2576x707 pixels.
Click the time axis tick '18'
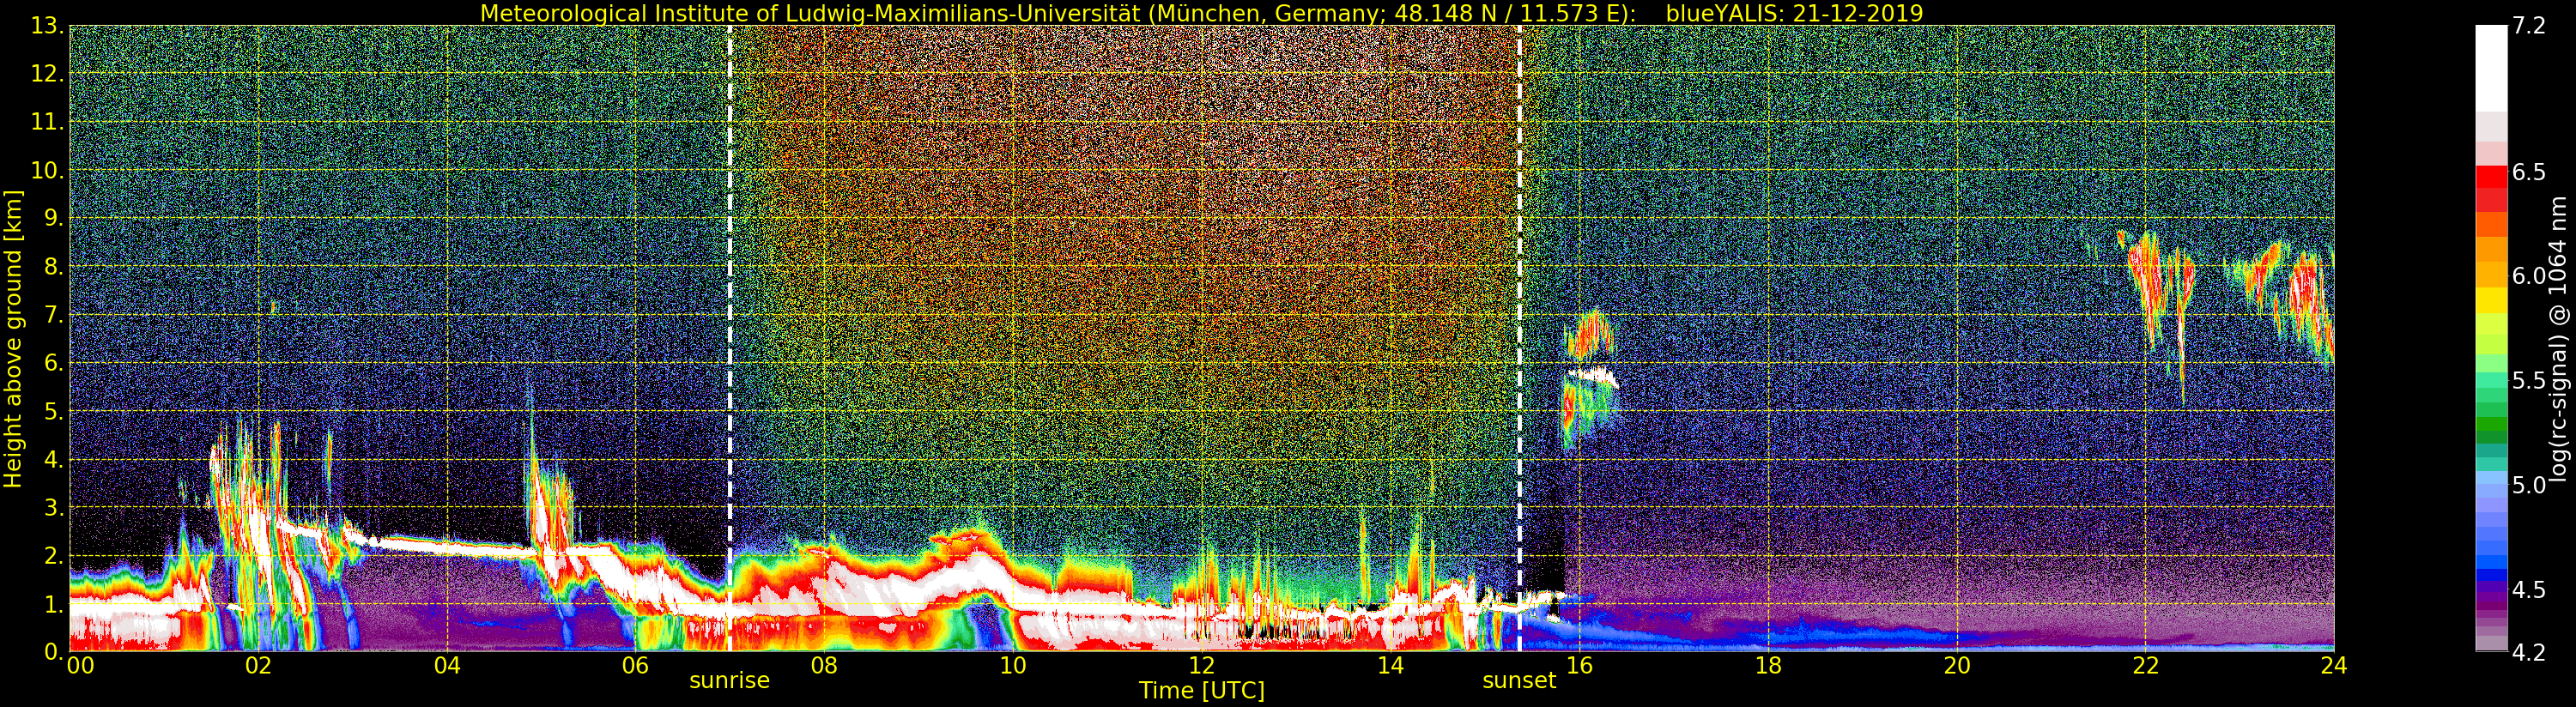coord(1768,665)
